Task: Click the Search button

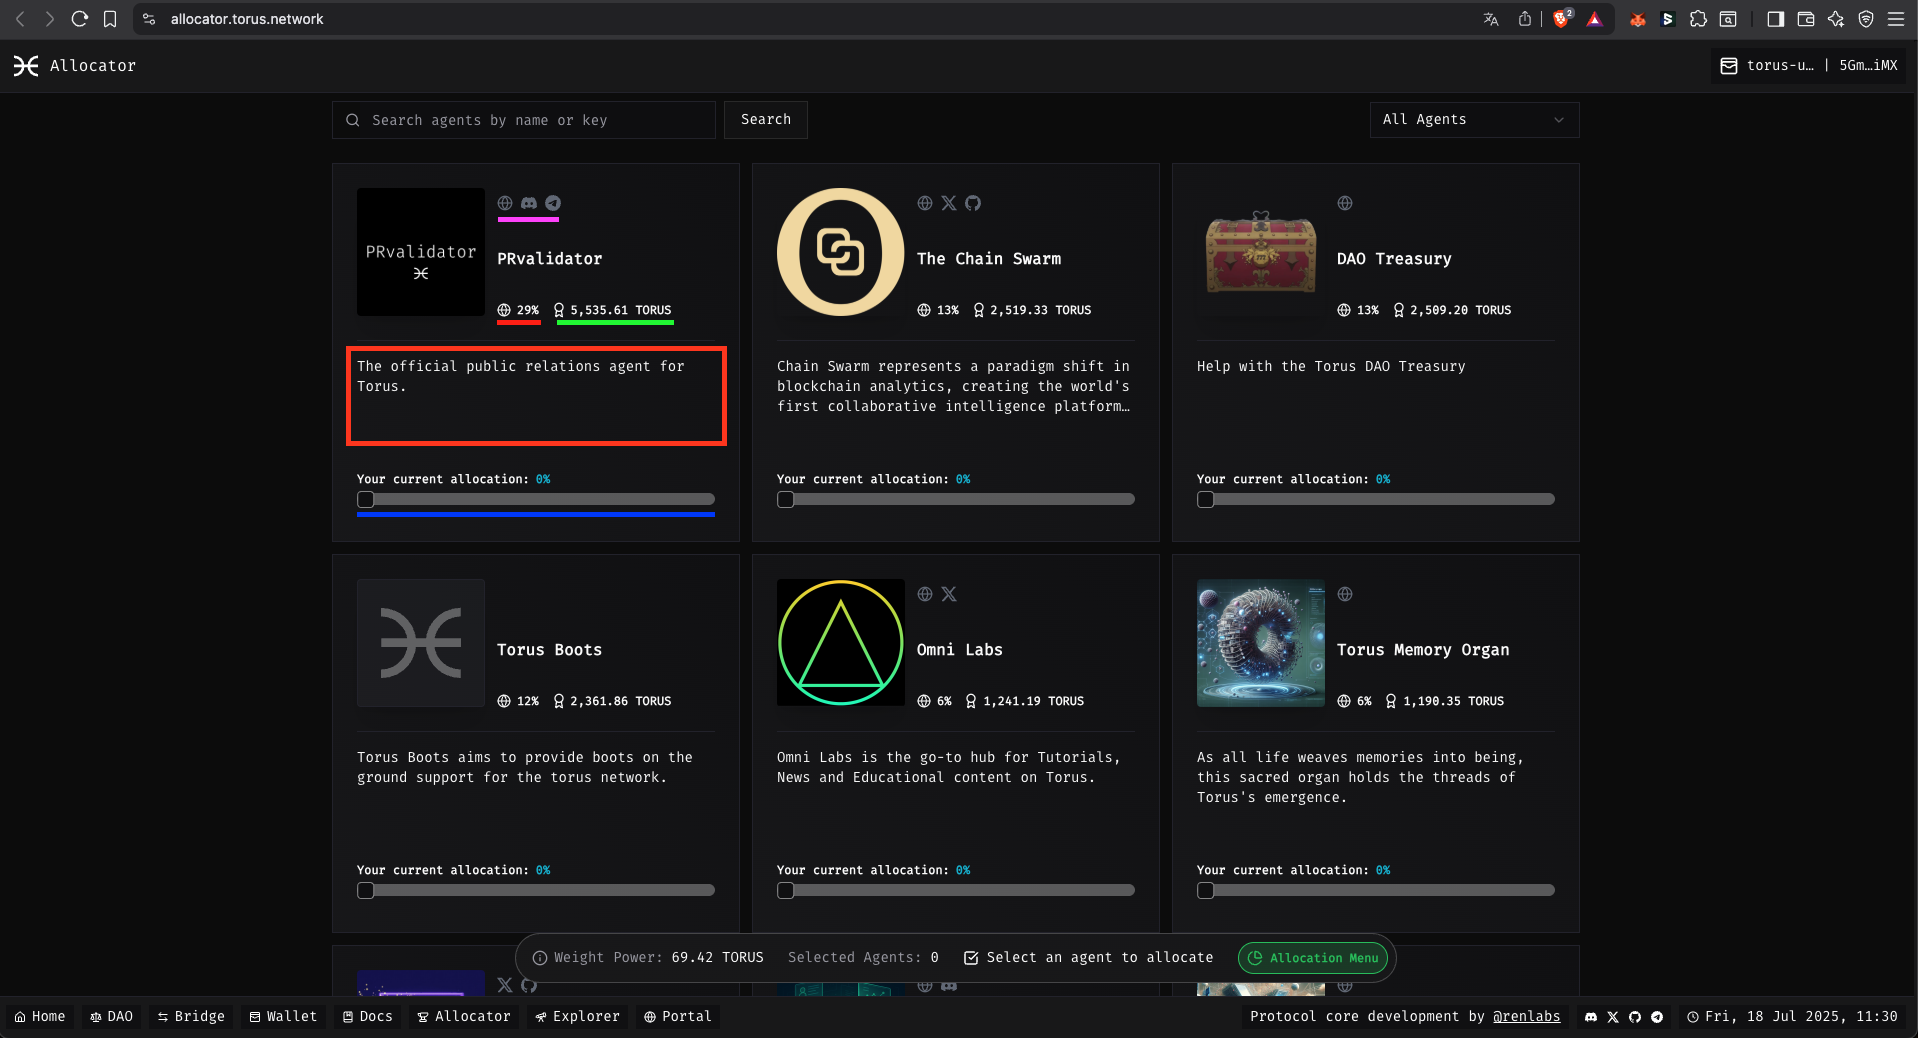Action: pyautogui.click(x=764, y=119)
